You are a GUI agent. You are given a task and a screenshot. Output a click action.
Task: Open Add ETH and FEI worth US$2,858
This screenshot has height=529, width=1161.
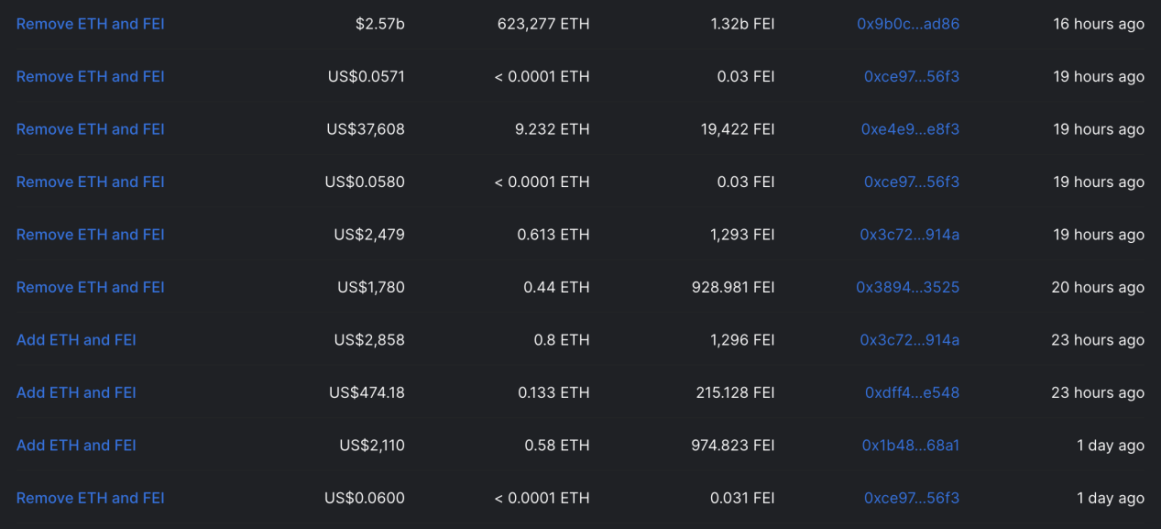[x=76, y=340]
